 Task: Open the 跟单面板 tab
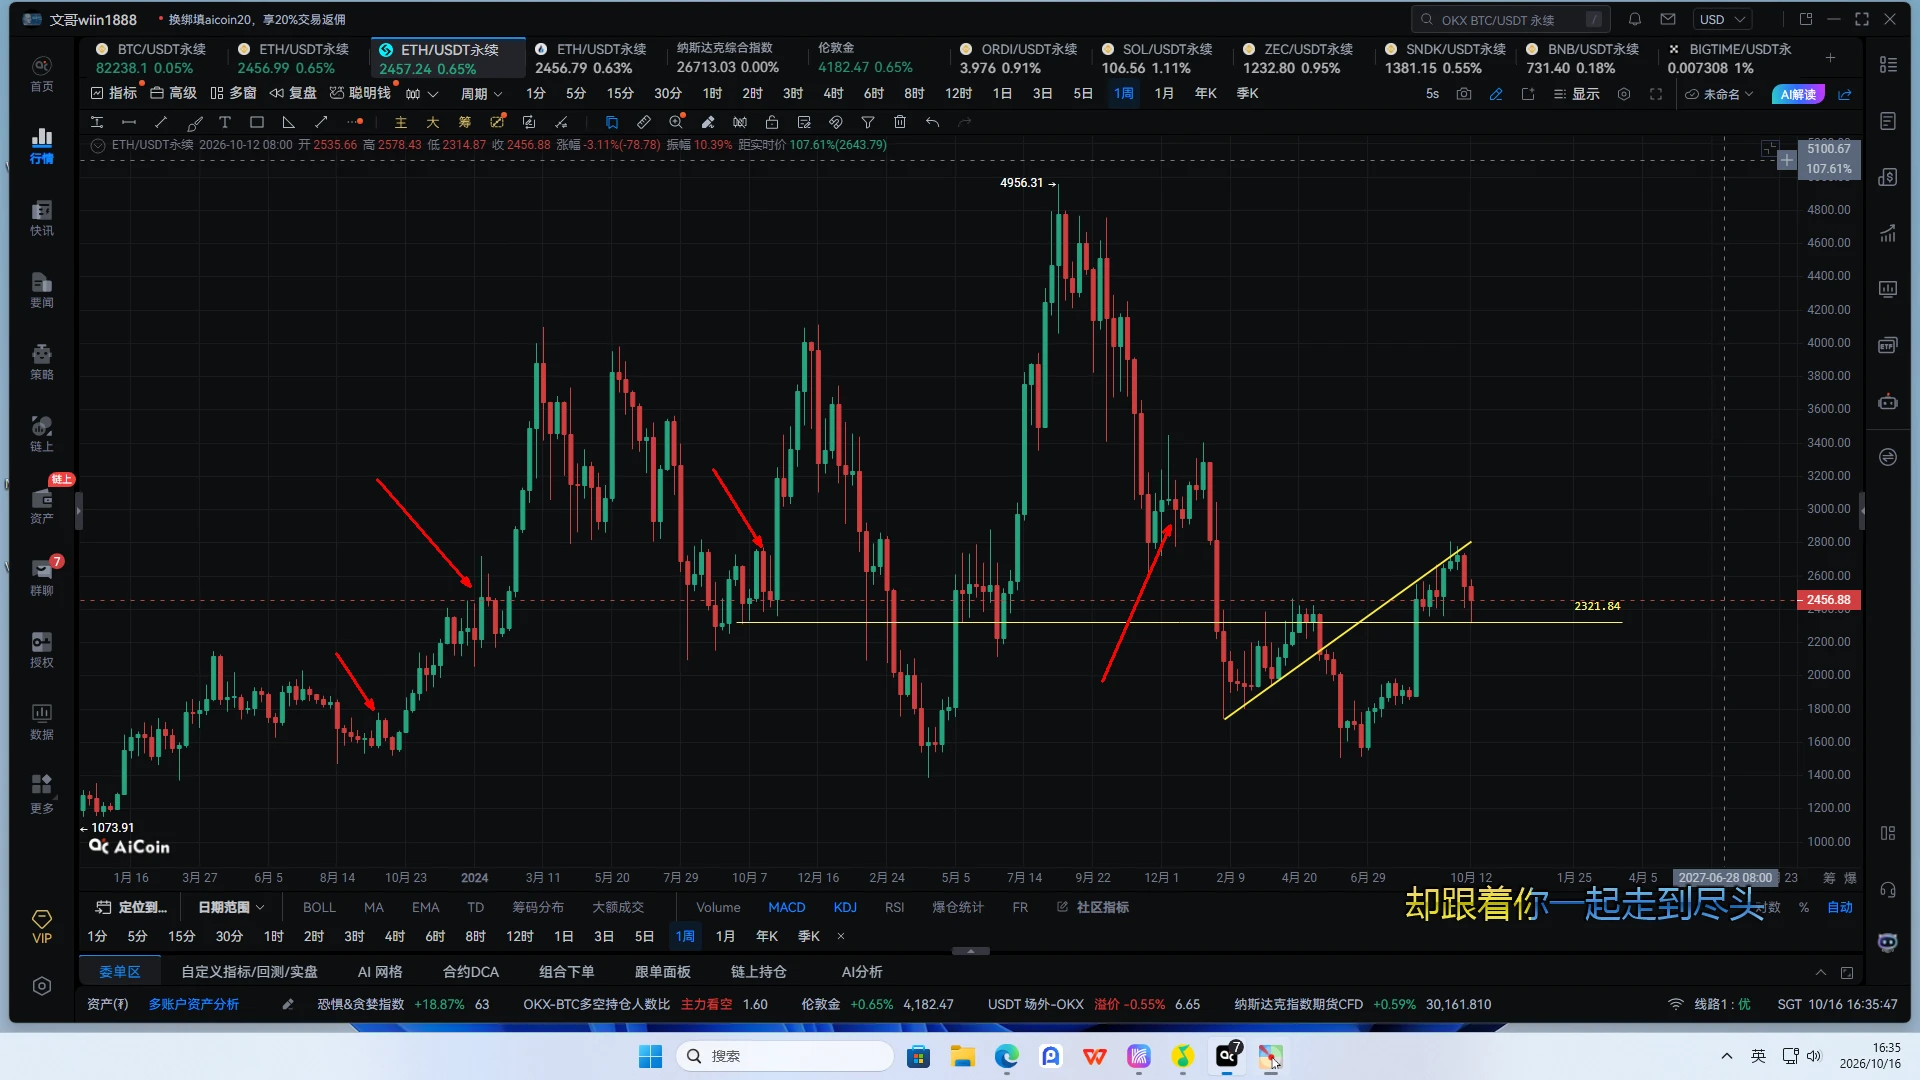click(x=662, y=972)
